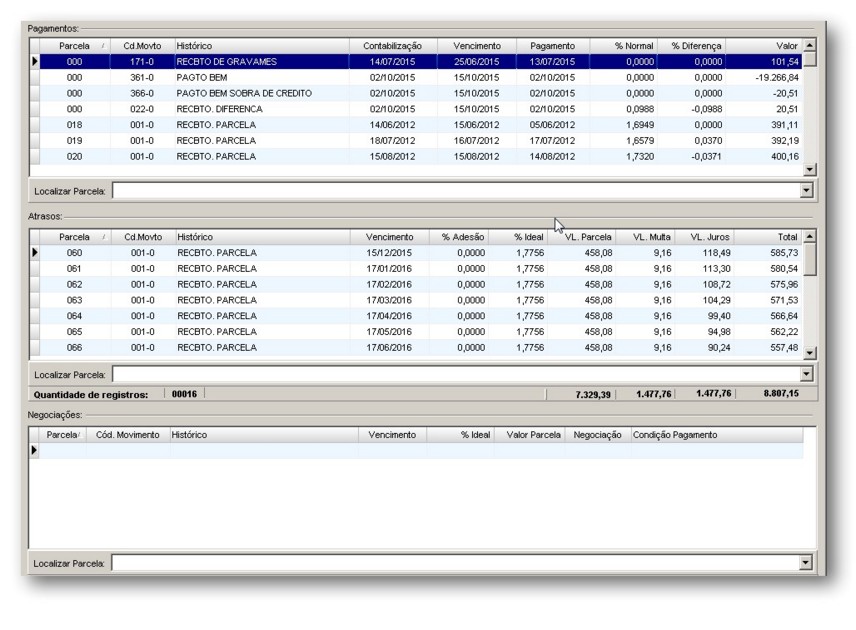Click the Atrasos Localizar Parcela input field
The image size is (856, 630).
(456, 374)
